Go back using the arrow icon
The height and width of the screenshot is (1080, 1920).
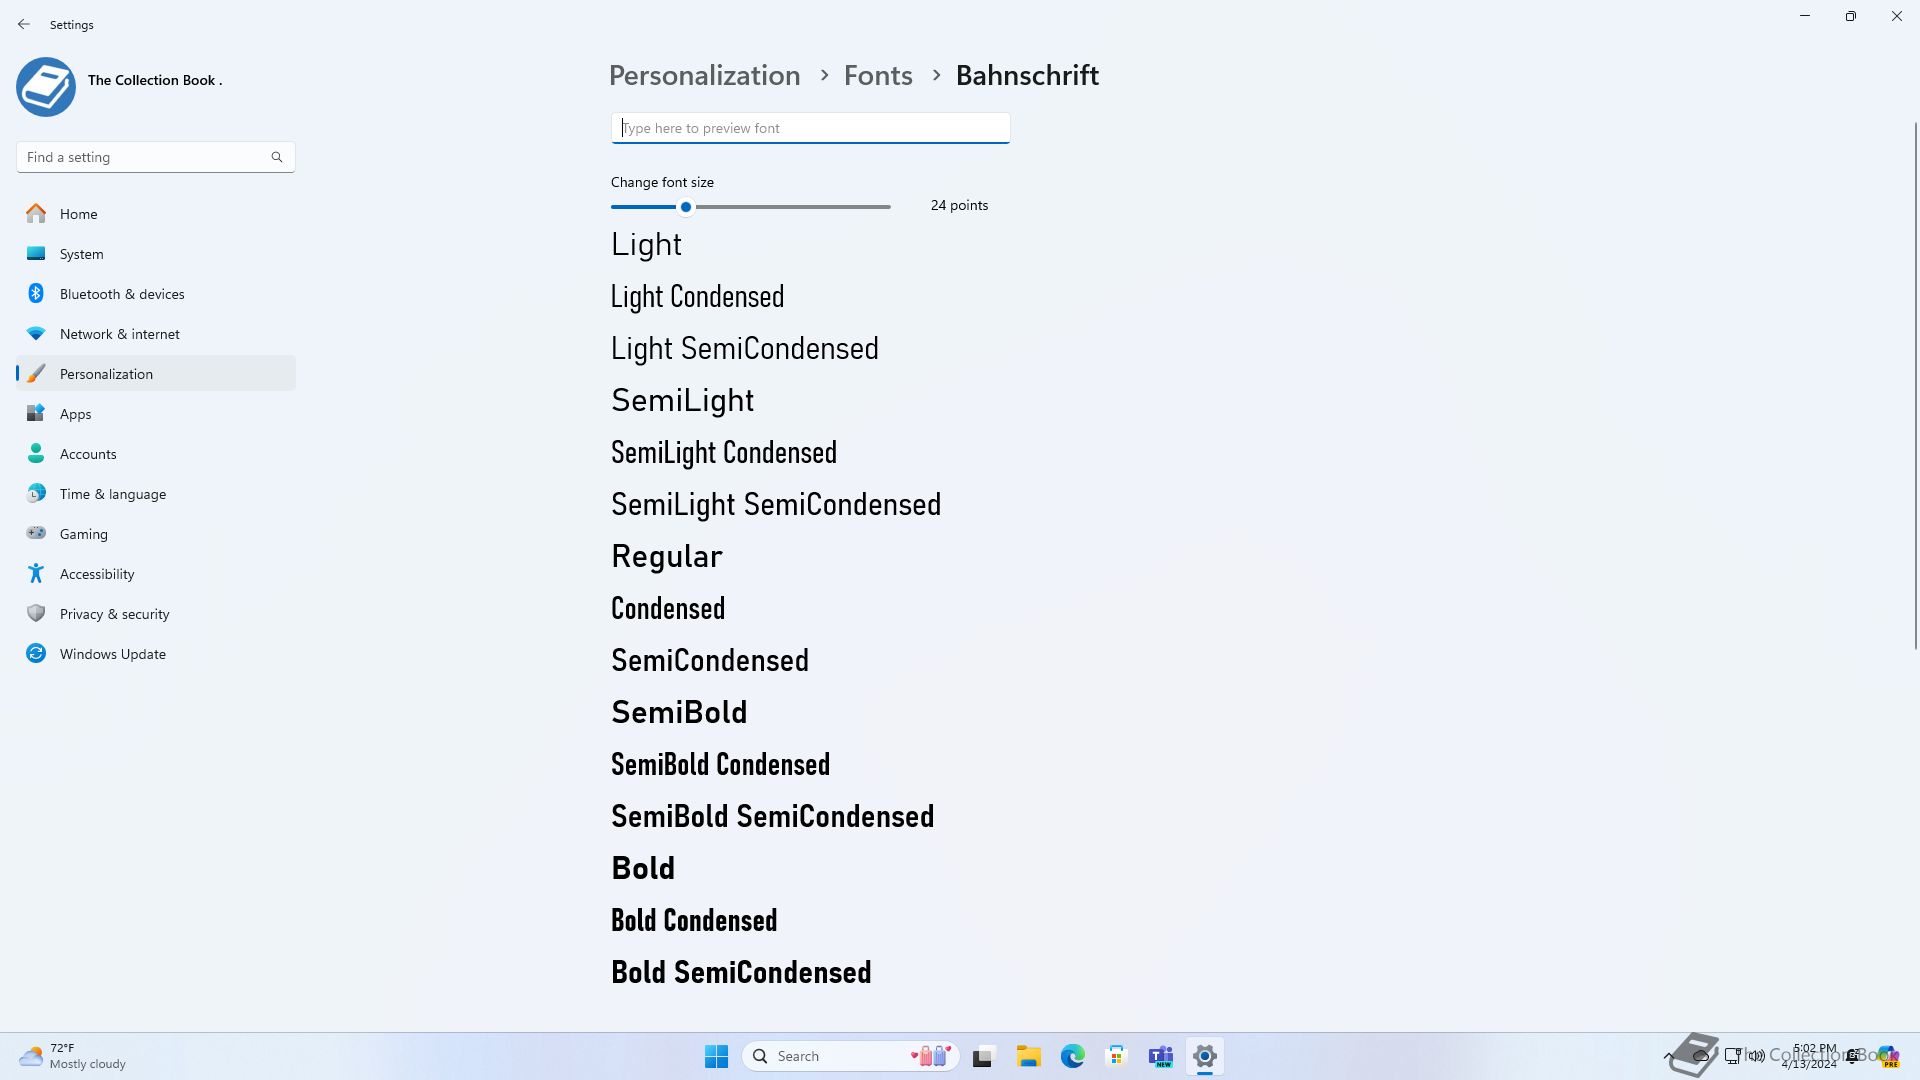point(24,24)
